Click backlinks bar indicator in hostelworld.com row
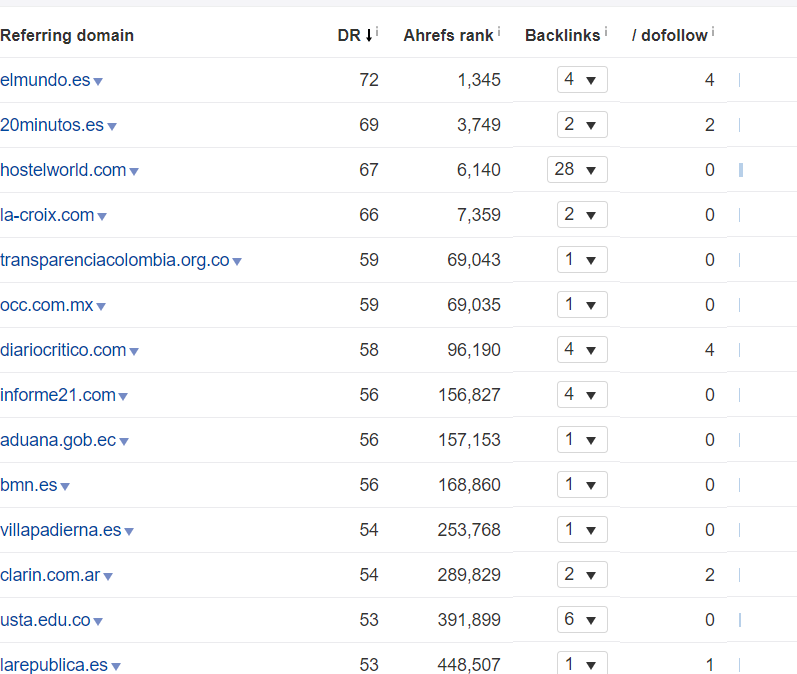This screenshot has width=797, height=674. 741,170
